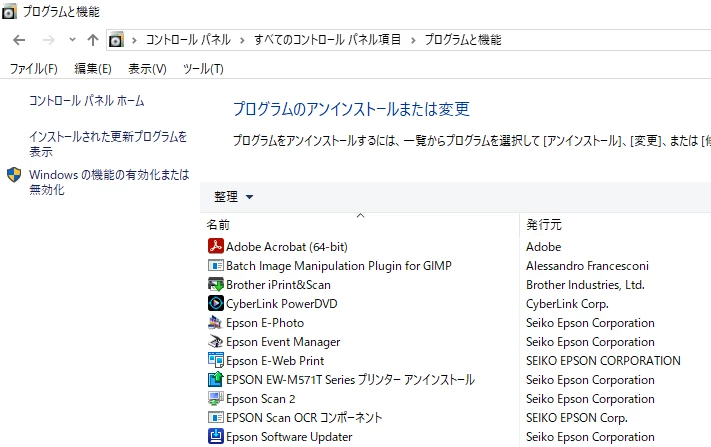Click the SEIKO EPSON Corp. publisher cell
The image size is (711, 447).
577,418
